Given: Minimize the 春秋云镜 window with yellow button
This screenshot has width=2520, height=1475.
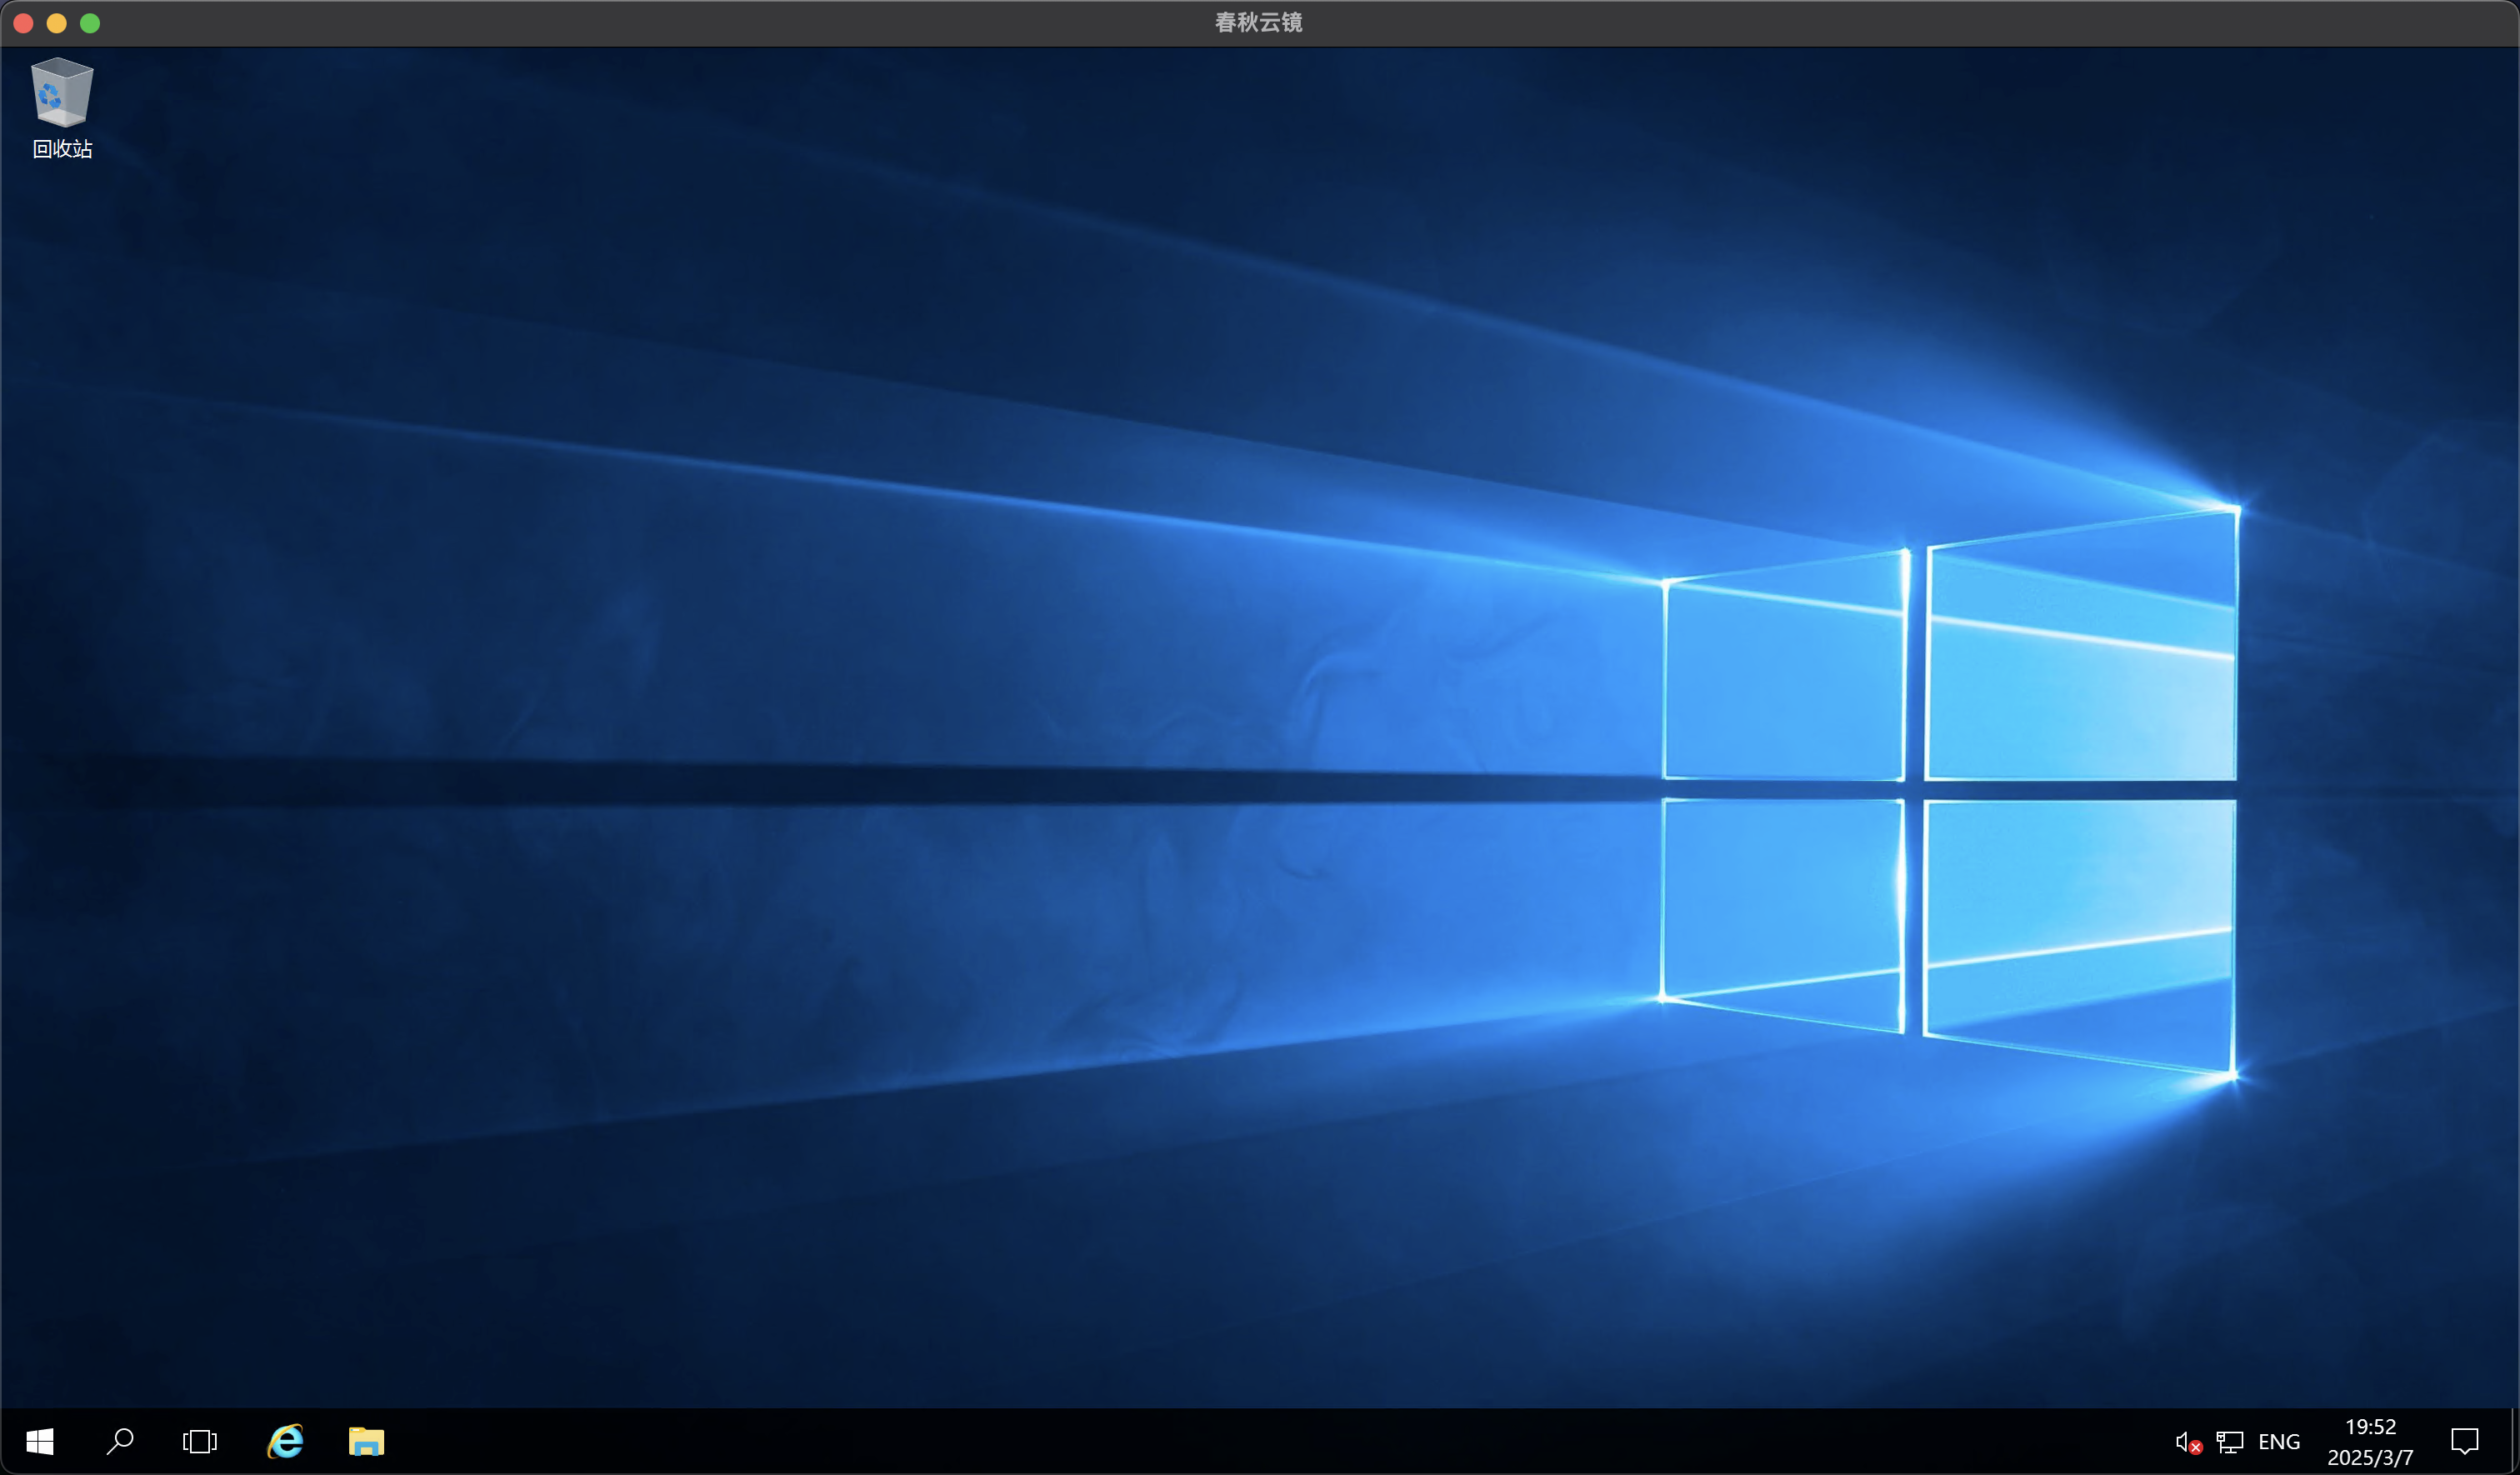Looking at the screenshot, I should pyautogui.click(x=57, y=23).
